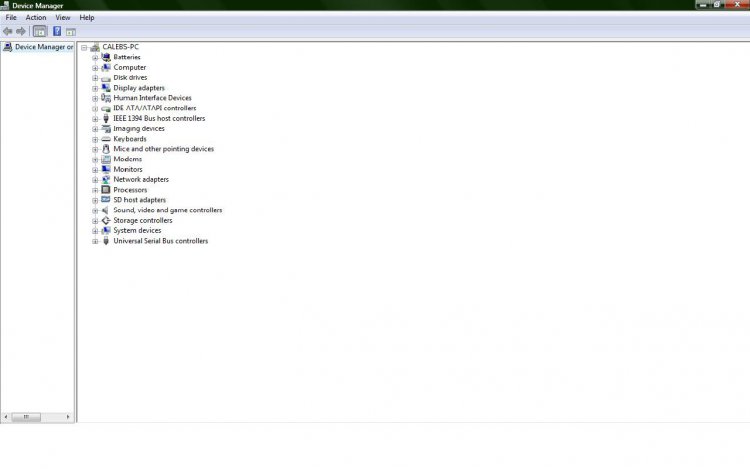Expand the Processors node
750x469 pixels.
(95, 190)
